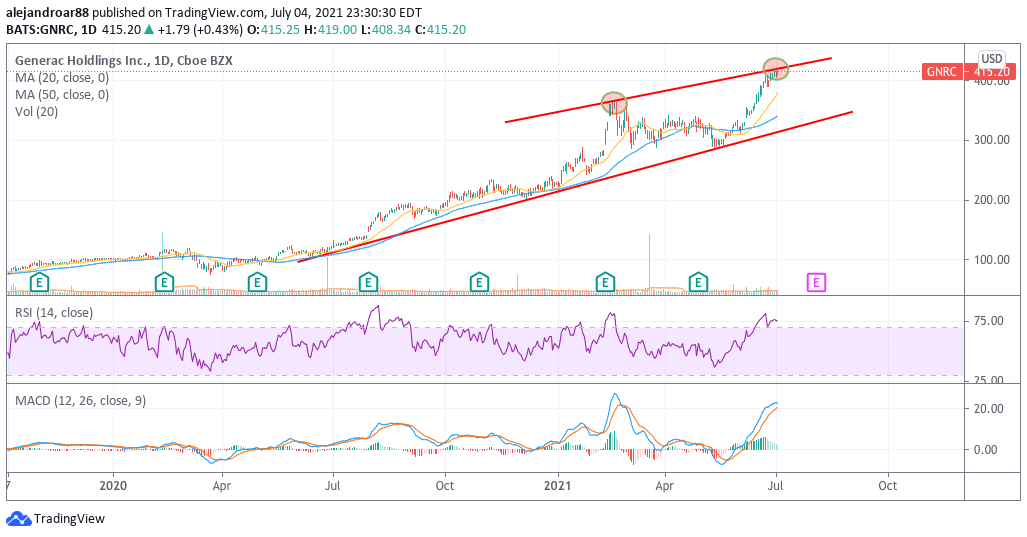Select the February 2021 earnings E marker

(605, 283)
